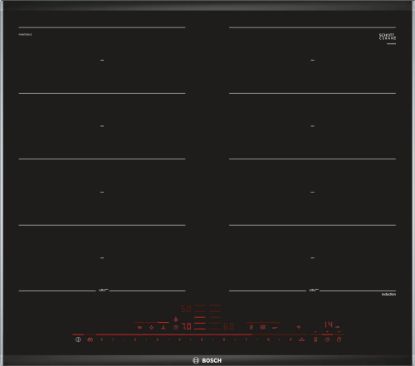Tap the main power on/off icon

coord(78,340)
